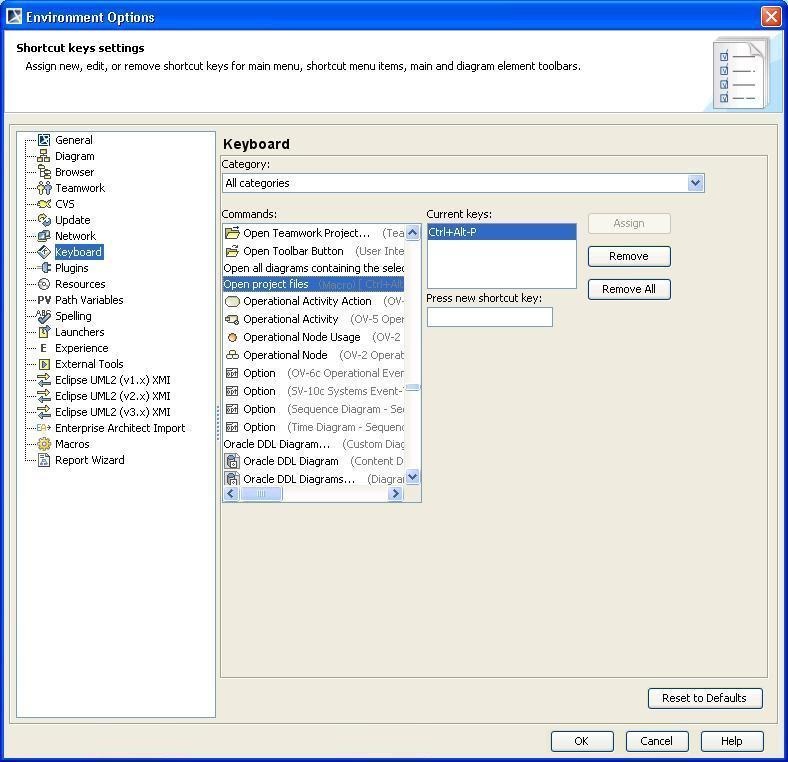Click the commands list scroll down arrow
Viewport: 788px width, 762px height.
click(x=413, y=476)
